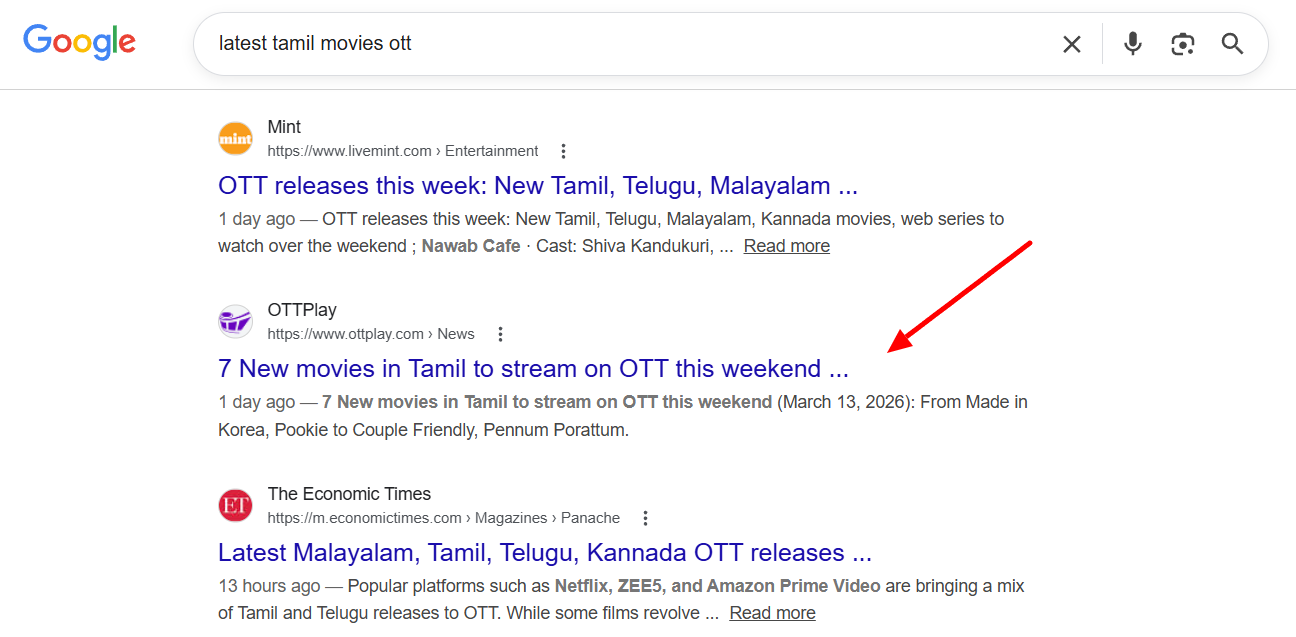
Task: Open the Latest Malayalam Tamil Telugu Kannada article
Action: (544, 552)
